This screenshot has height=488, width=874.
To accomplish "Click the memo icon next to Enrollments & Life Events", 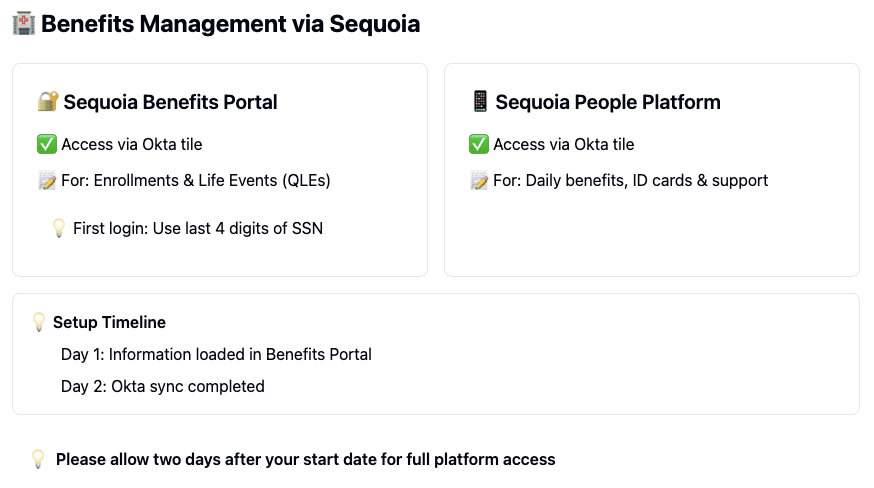I will 47,181.
